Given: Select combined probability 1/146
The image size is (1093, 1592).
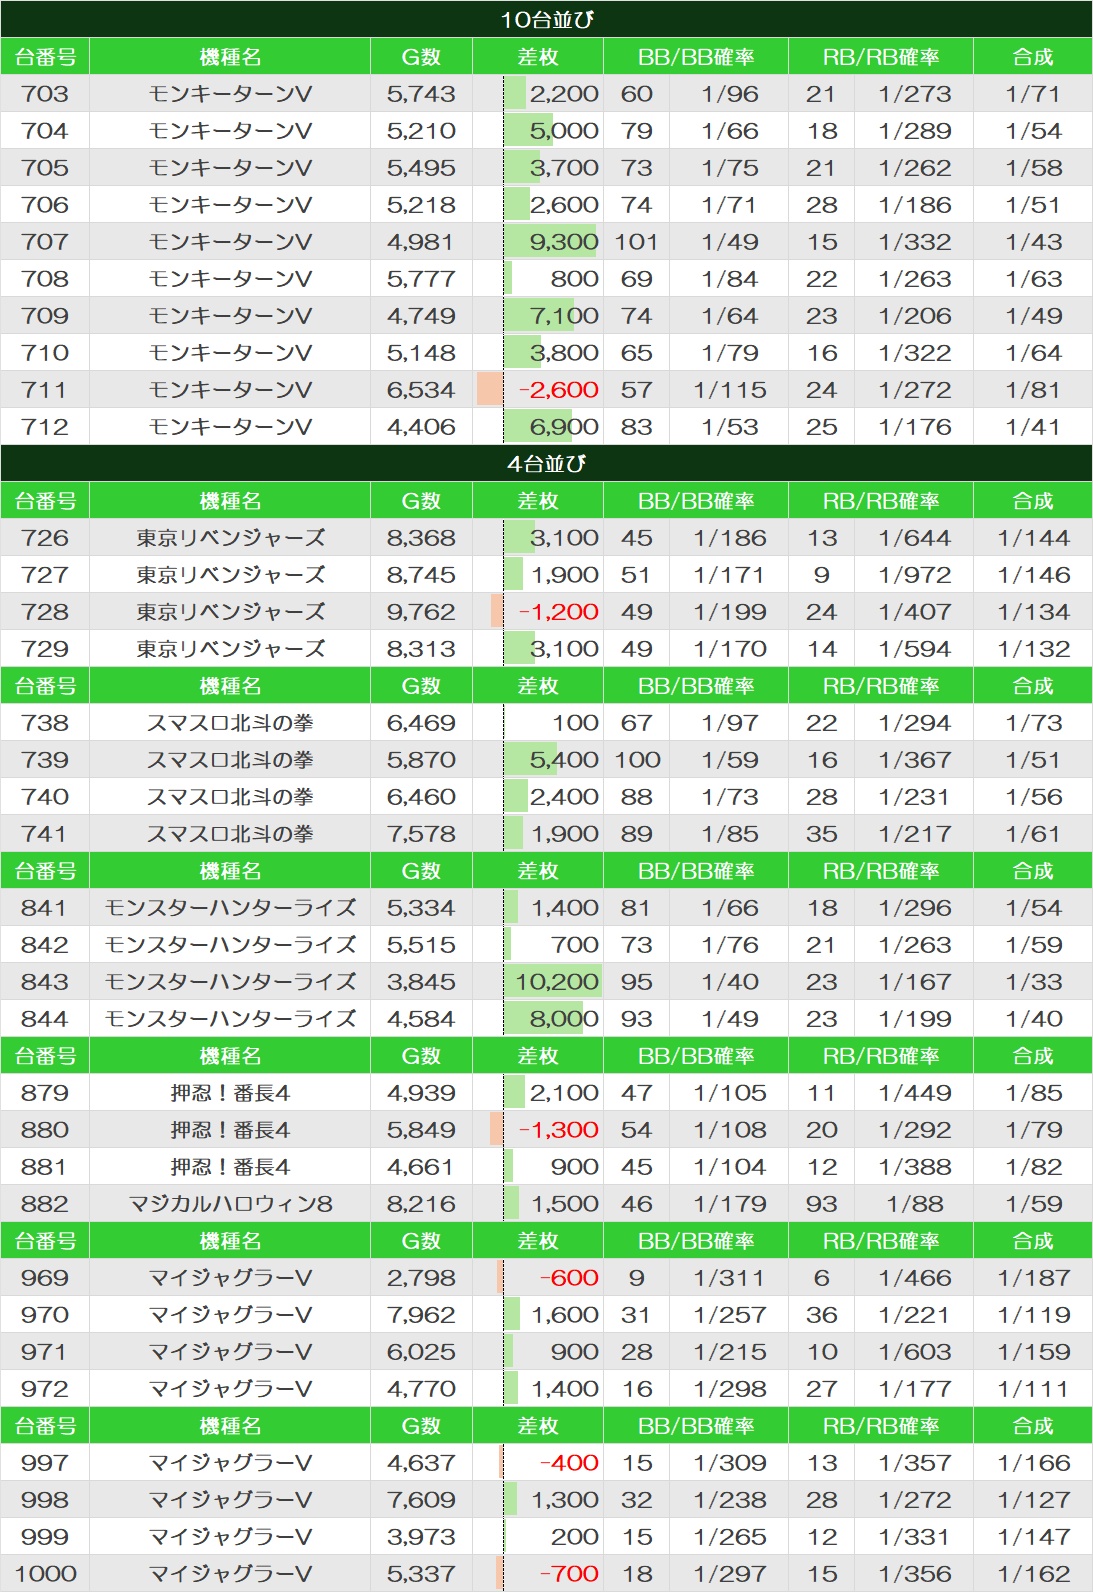Looking at the screenshot, I should tap(1033, 575).
